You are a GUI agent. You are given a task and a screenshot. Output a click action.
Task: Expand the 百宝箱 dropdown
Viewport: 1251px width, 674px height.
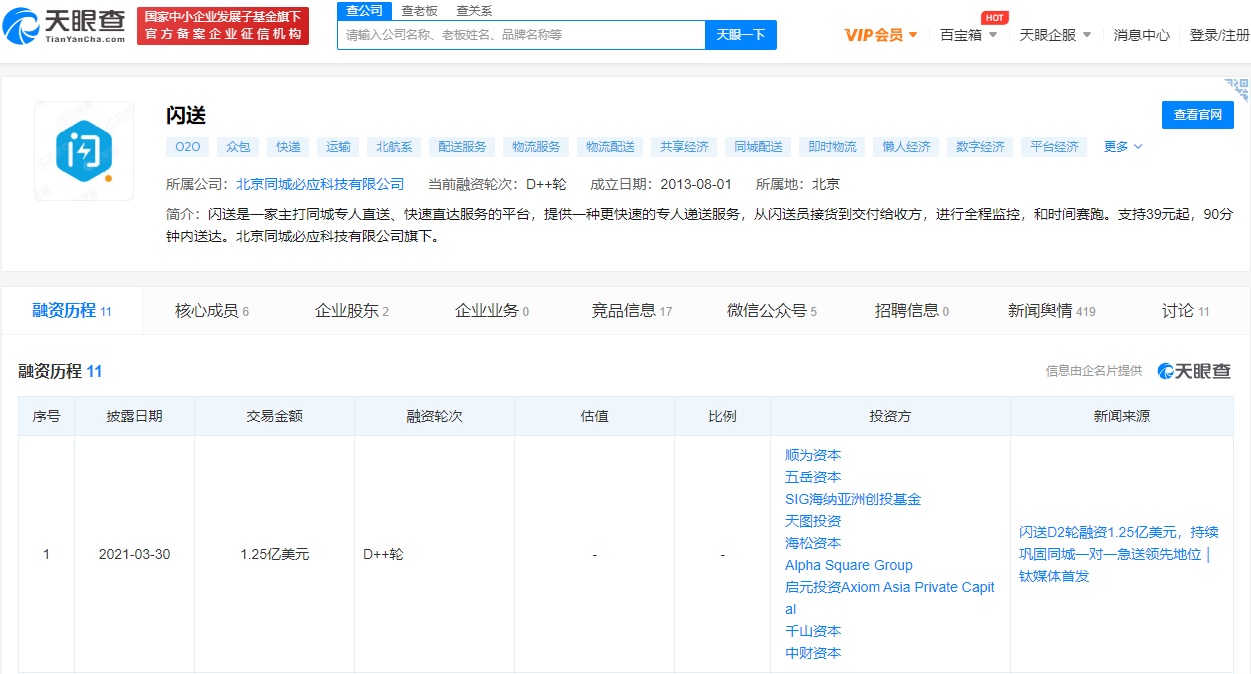968,35
